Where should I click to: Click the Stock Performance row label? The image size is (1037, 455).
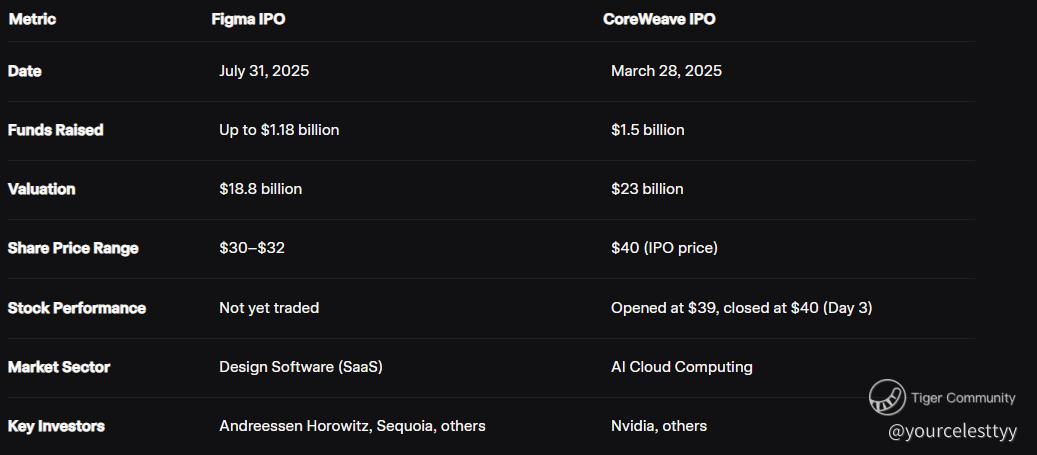77,308
